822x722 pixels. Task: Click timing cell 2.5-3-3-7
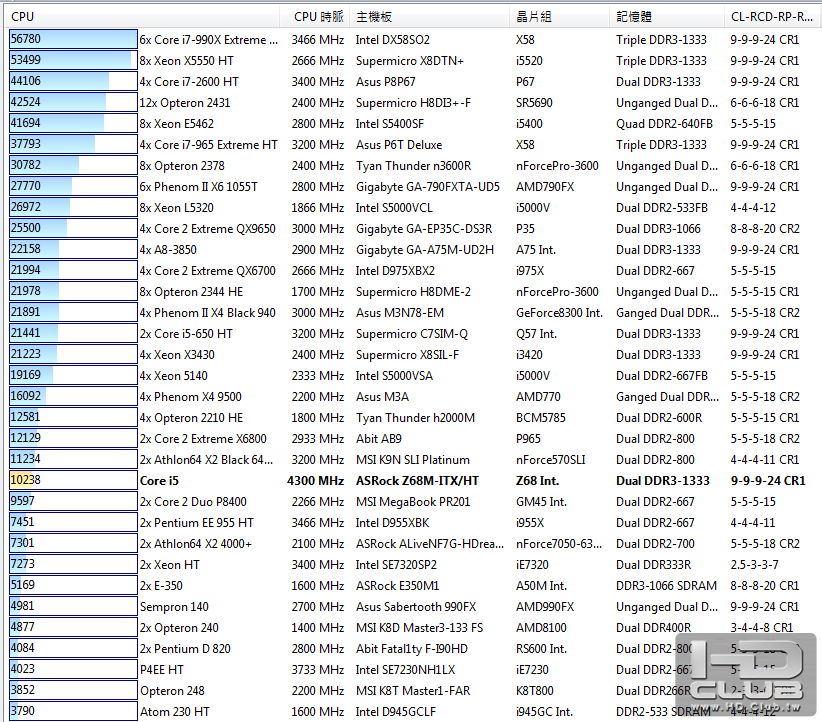754,565
